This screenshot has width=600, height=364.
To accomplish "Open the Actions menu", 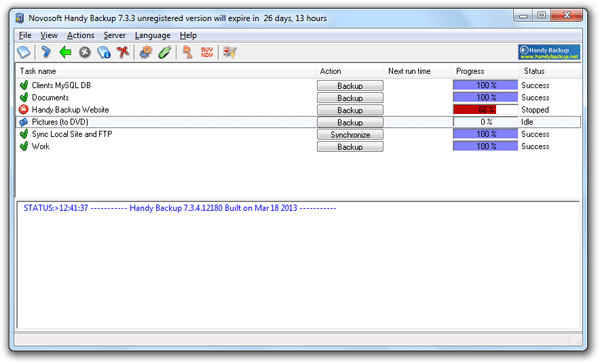I will click(x=80, y=35).
